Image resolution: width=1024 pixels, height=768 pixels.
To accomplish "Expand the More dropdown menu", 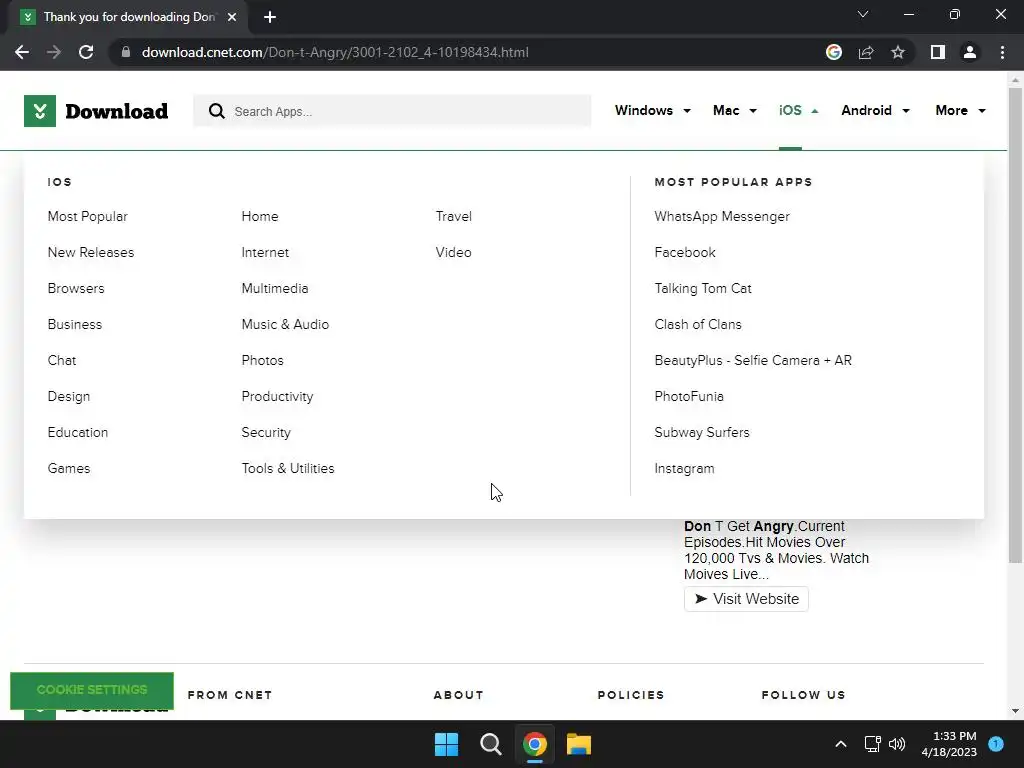I will pyautogui.click(x=960, y=110).
